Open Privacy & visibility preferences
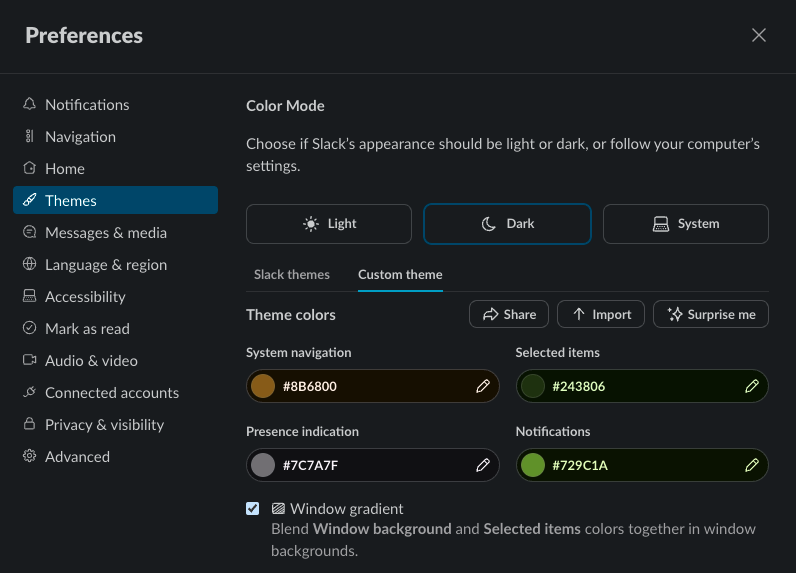This screenshot has width=796, height=573. point(115,424)
